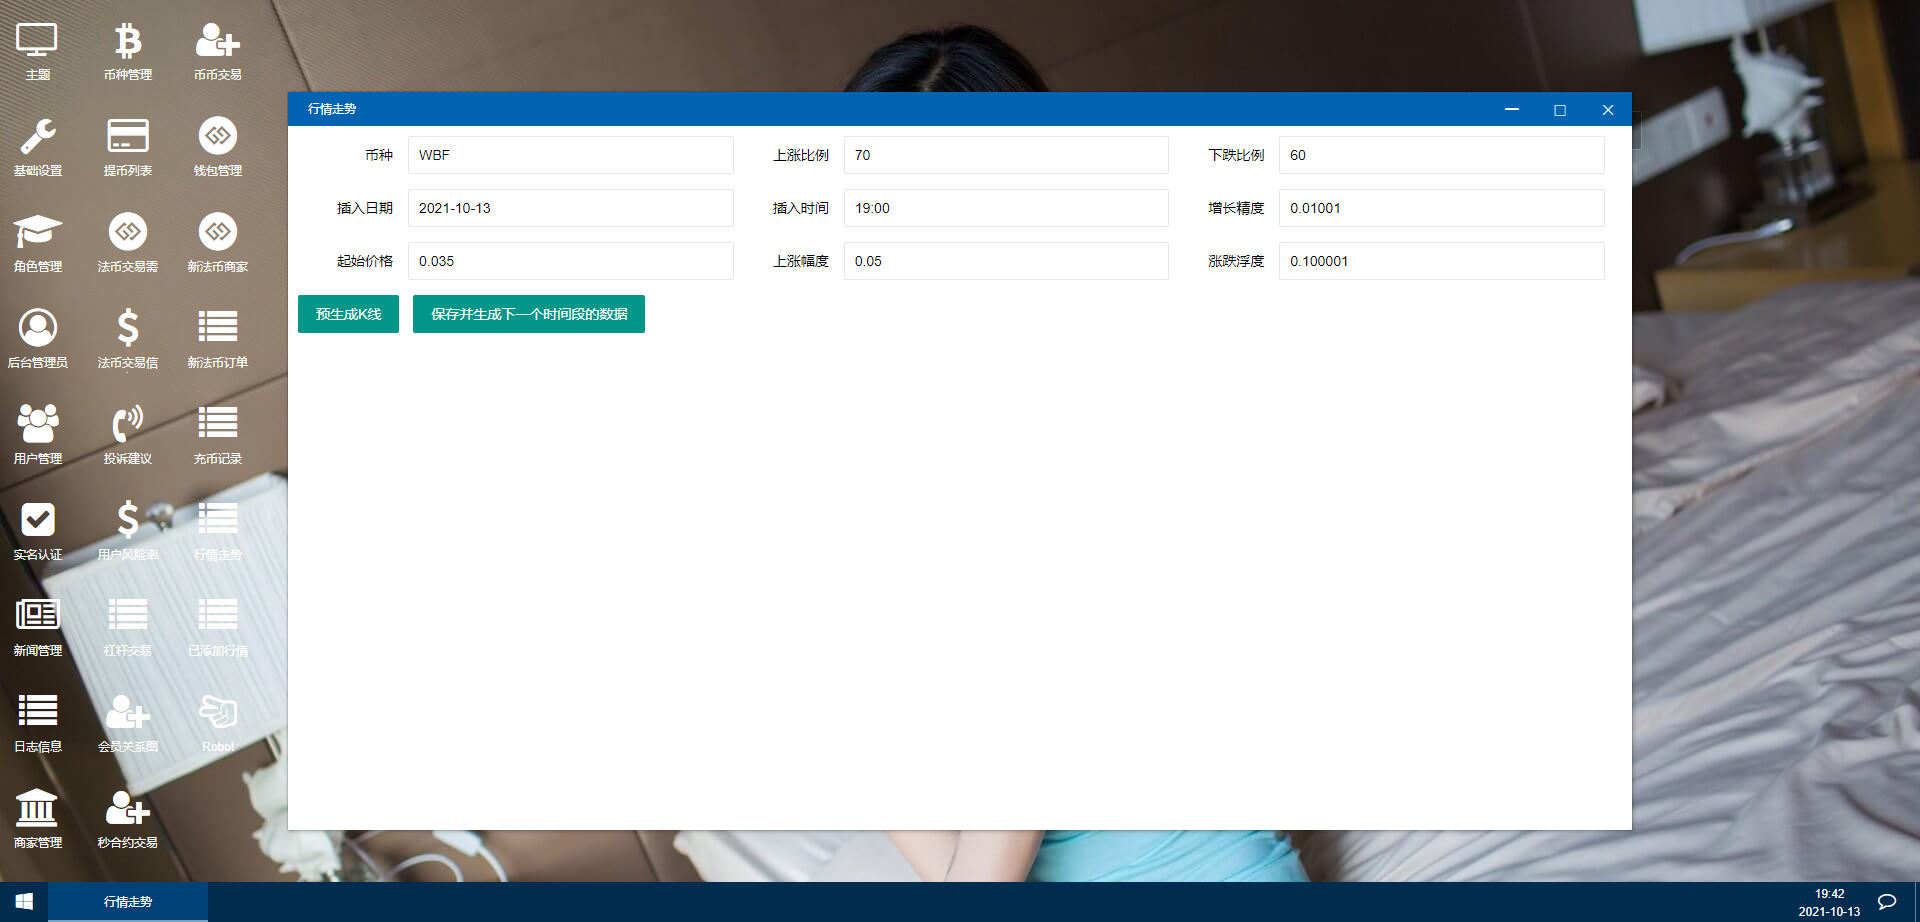Viewport: 1920px width, 922px height.
Task: Open 实名认证 checkmark icon
Action: (37, 532)
